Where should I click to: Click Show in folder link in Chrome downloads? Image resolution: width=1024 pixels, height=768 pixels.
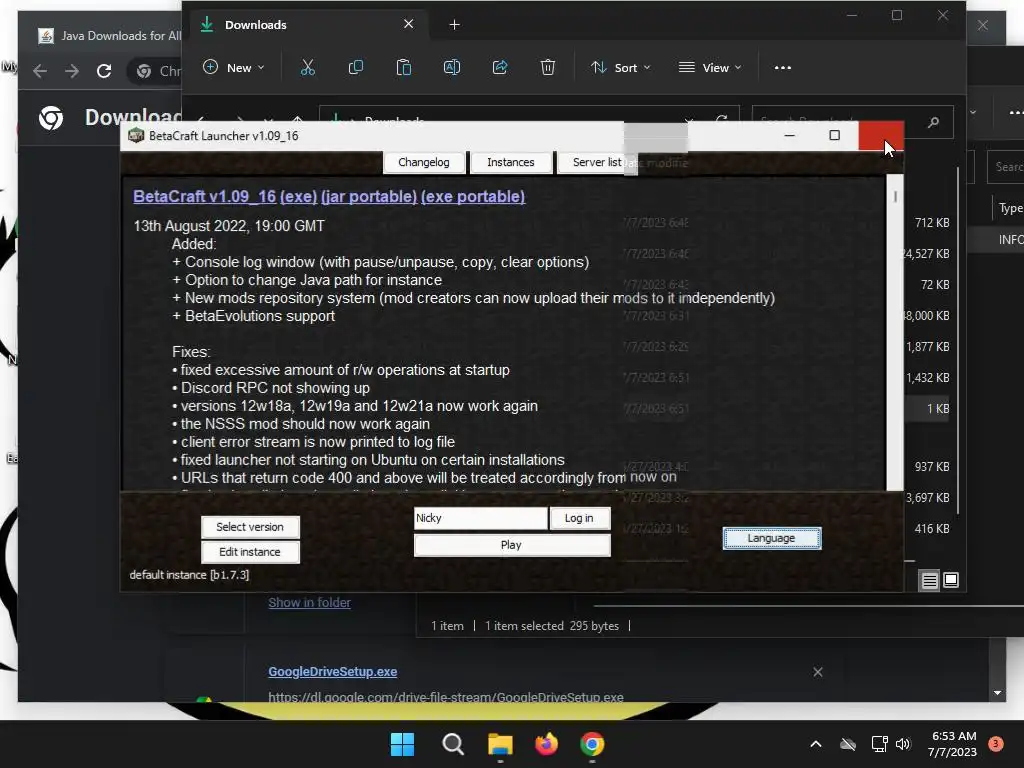click(310, 603)
